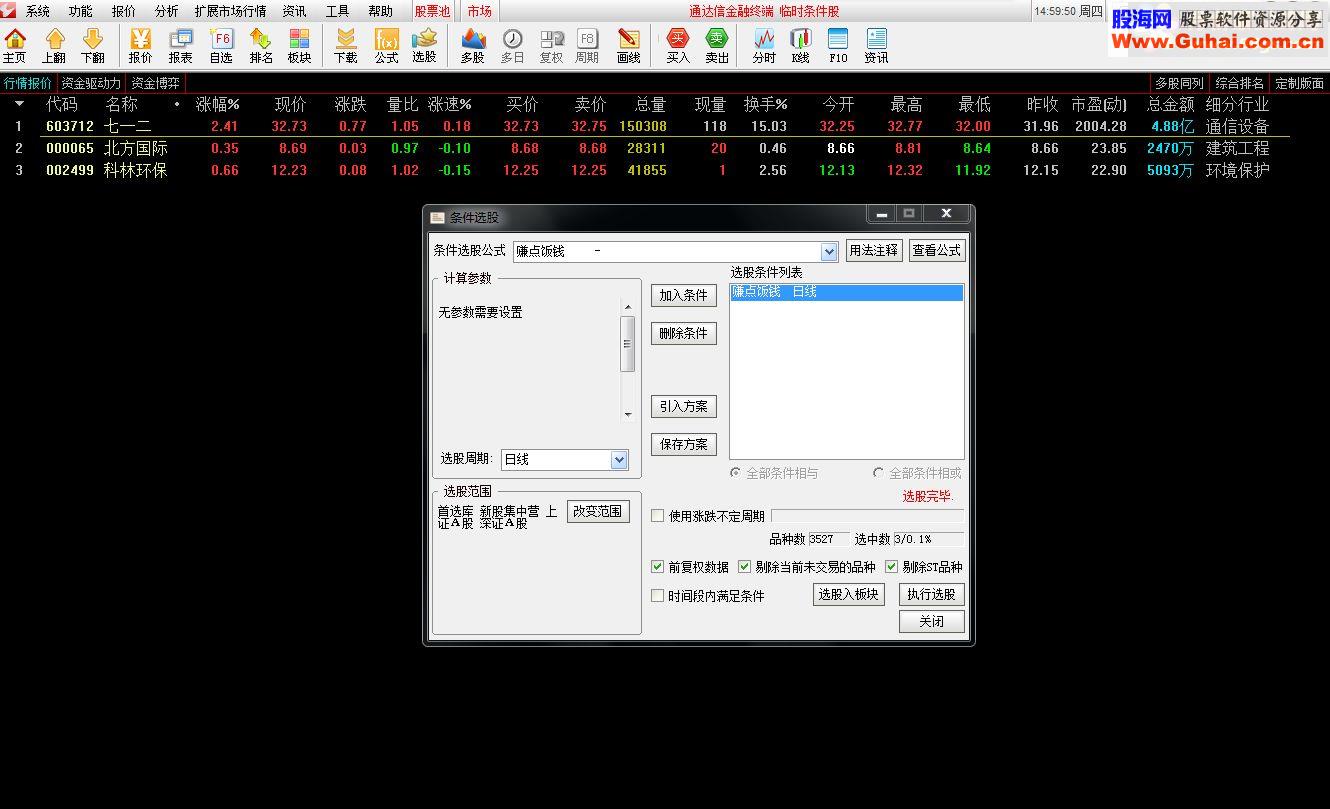Open the 工具 menu
The height and width of the screenshot is (809, 1330).
click(338, 11)
